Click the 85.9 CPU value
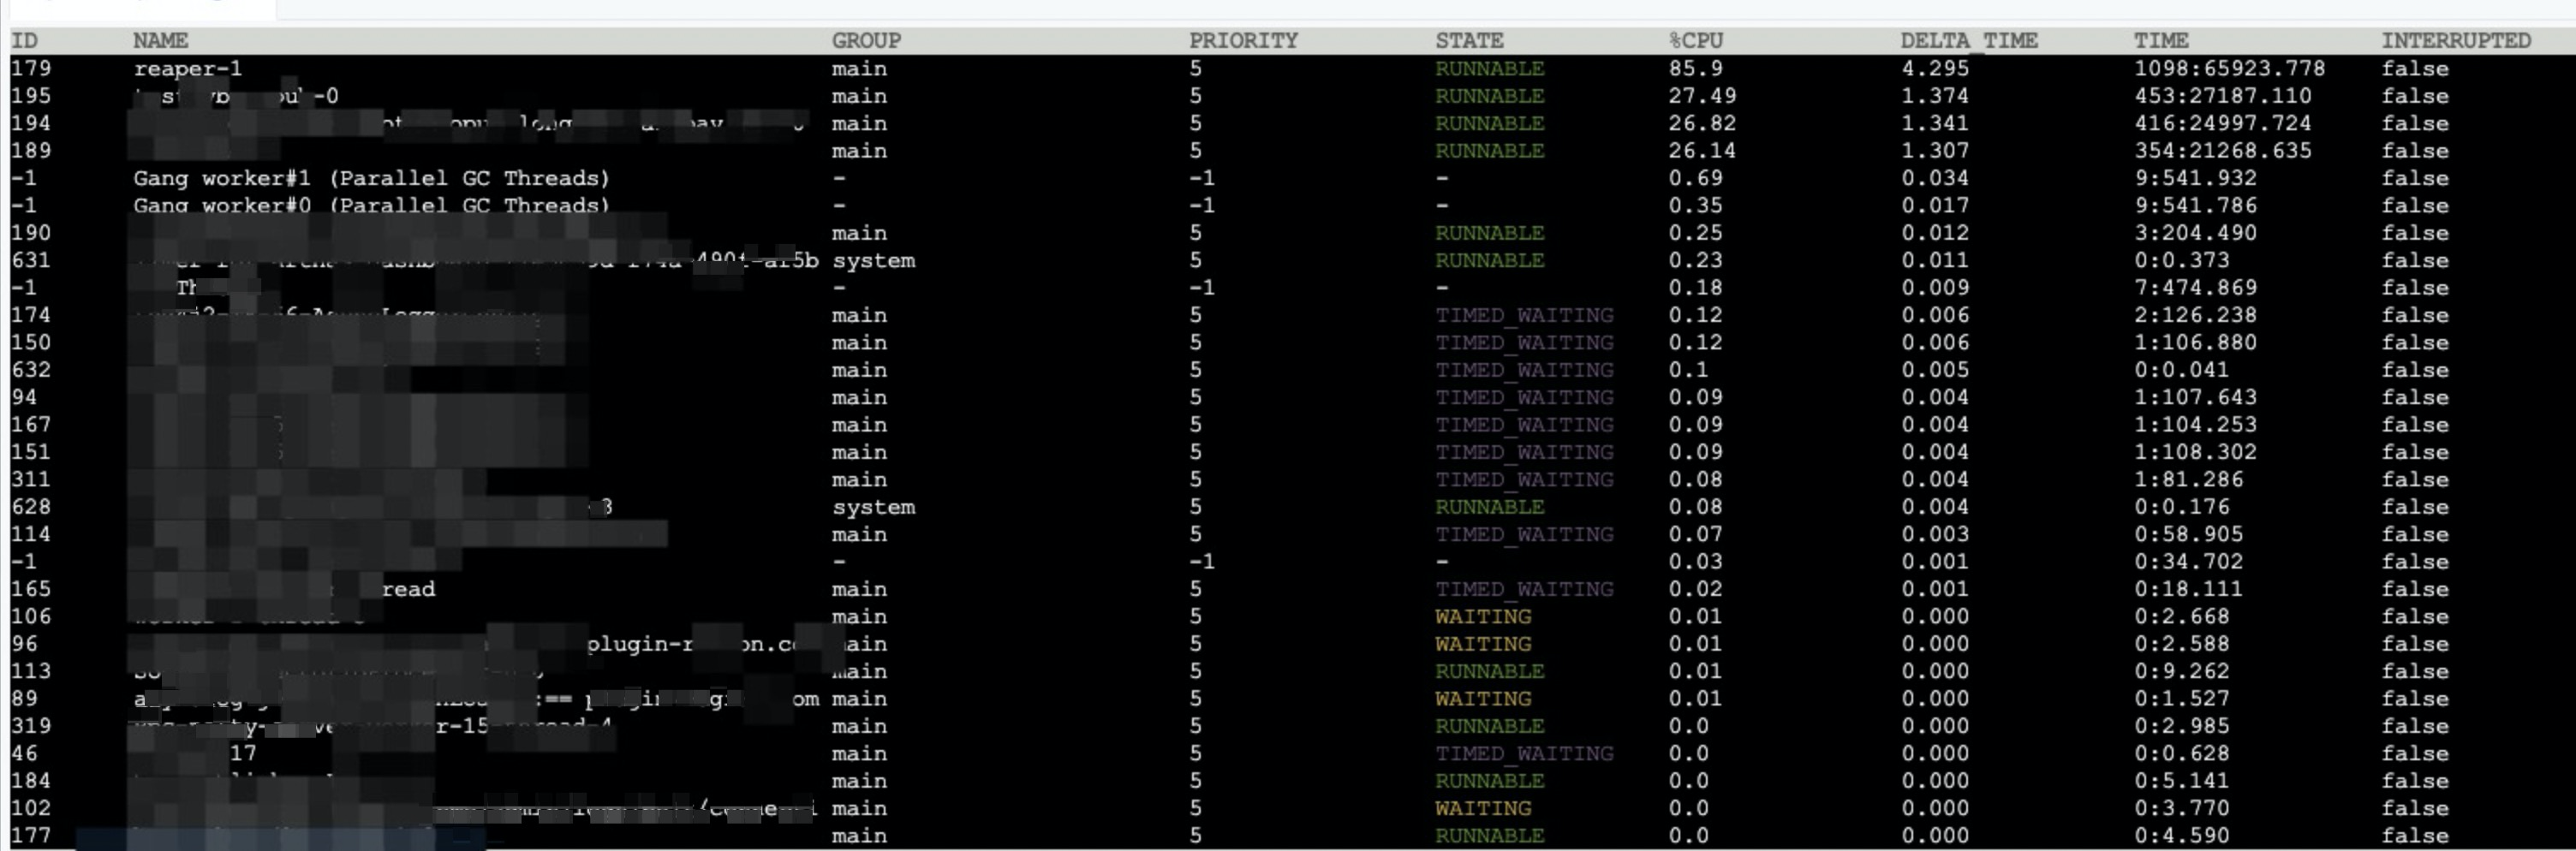Screen dimensions: 2576x851 tap(1696, 69)
